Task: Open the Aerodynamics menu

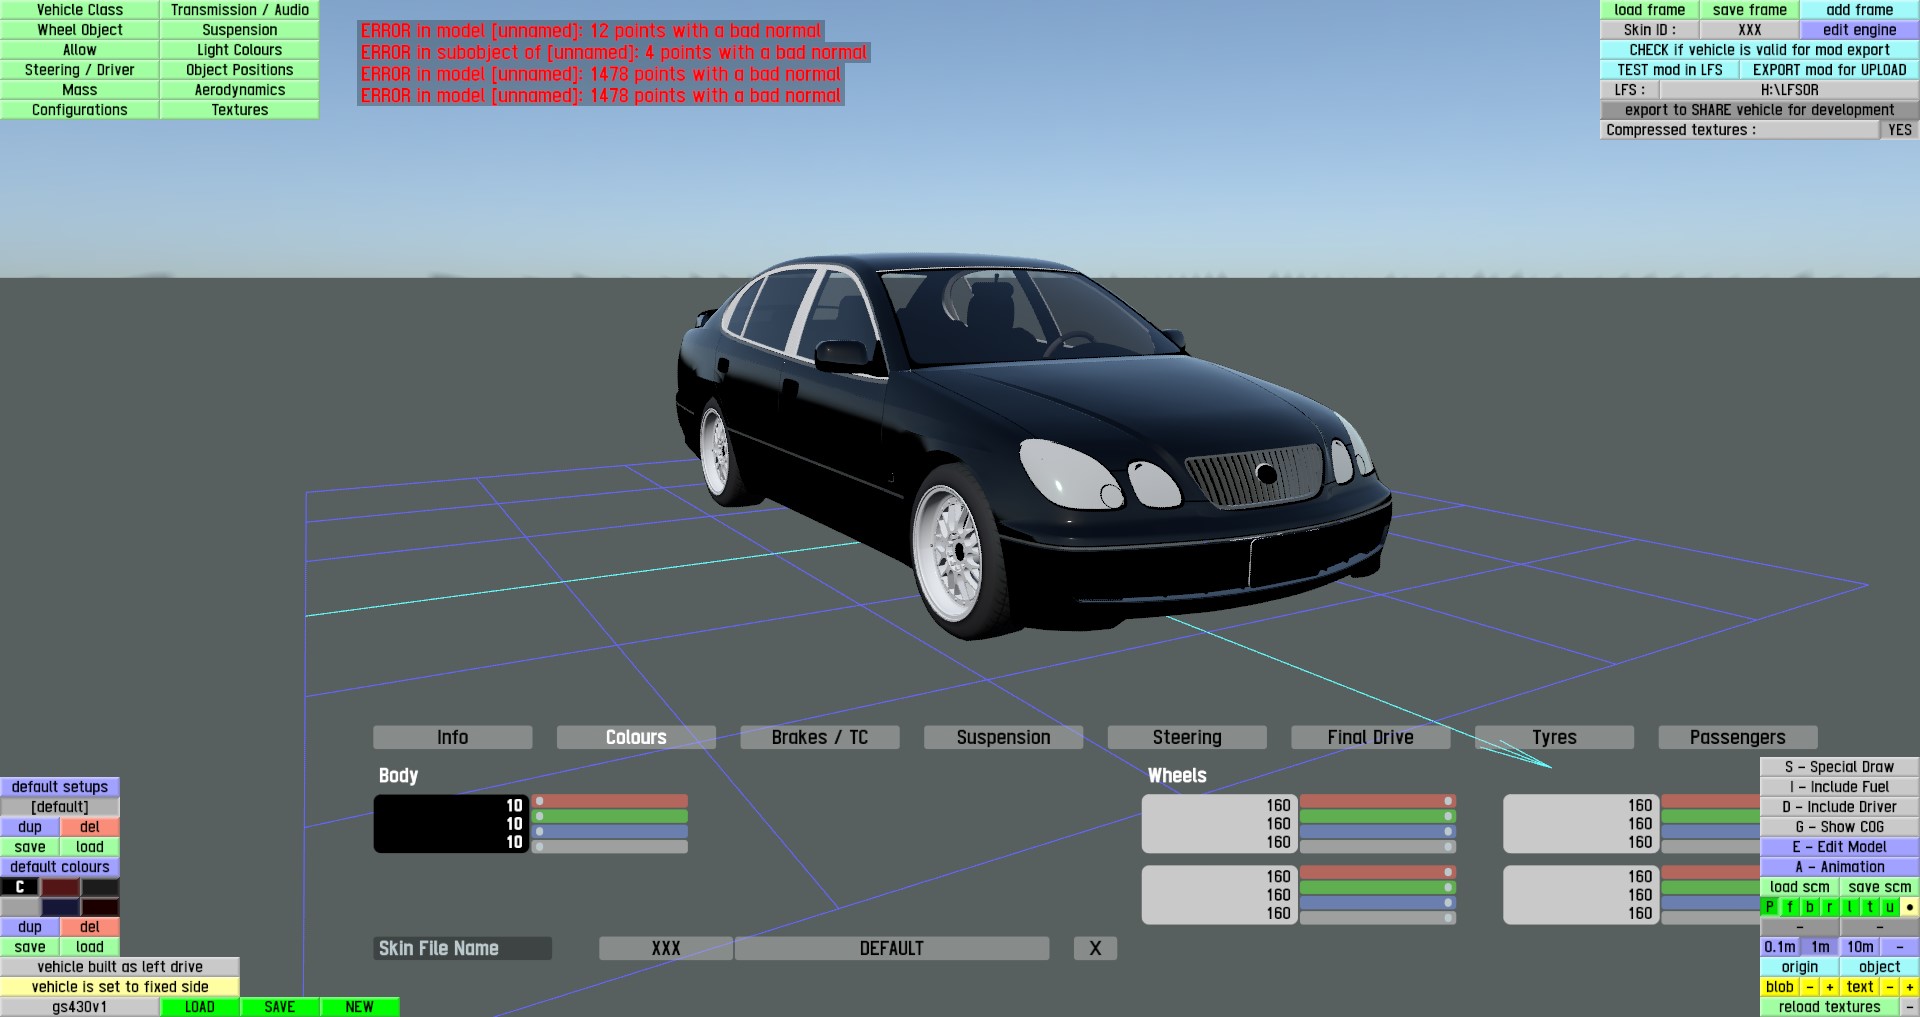Action: coord(240,90)
